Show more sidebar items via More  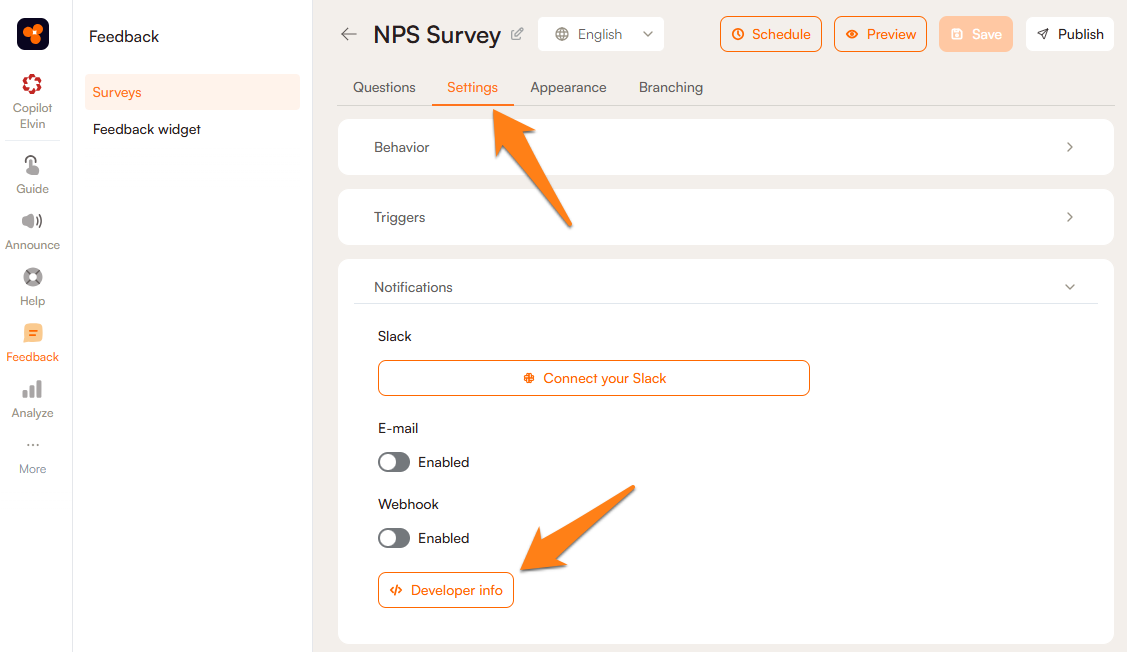tap(33, 454)
